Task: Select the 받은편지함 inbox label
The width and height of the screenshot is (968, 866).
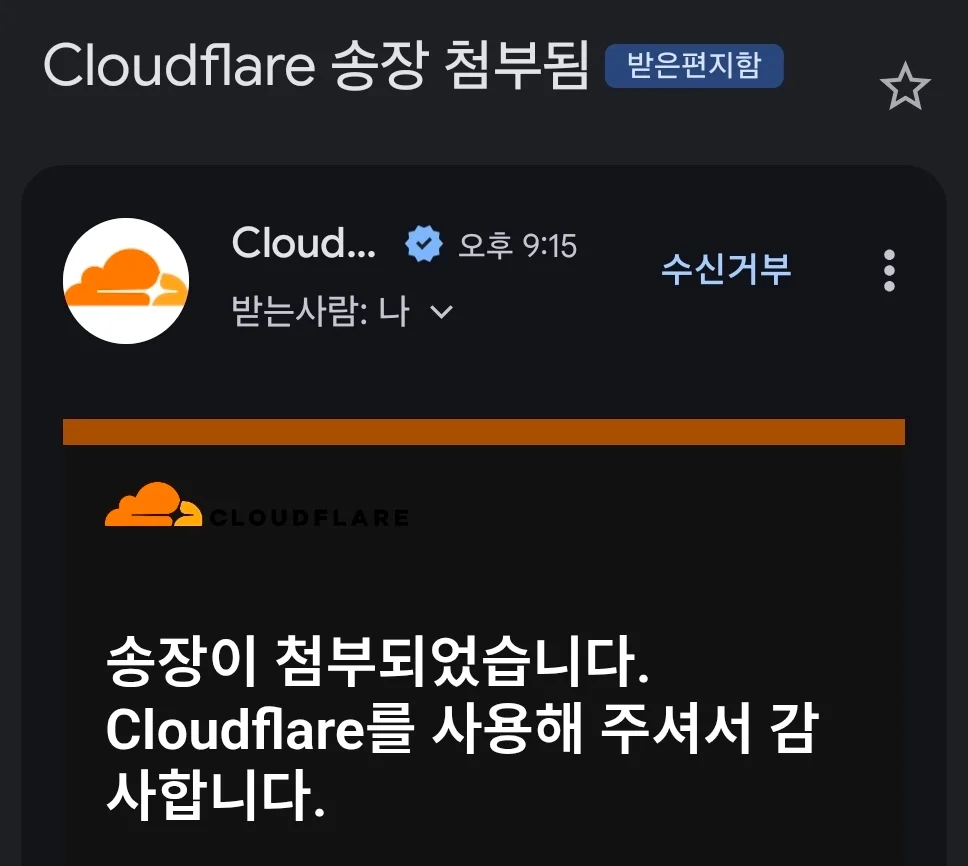Action: pos(694,65)
